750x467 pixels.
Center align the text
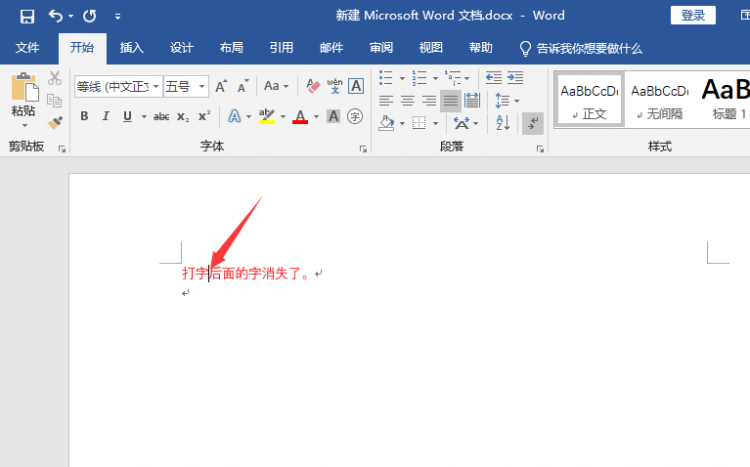(x=408, y=100)
